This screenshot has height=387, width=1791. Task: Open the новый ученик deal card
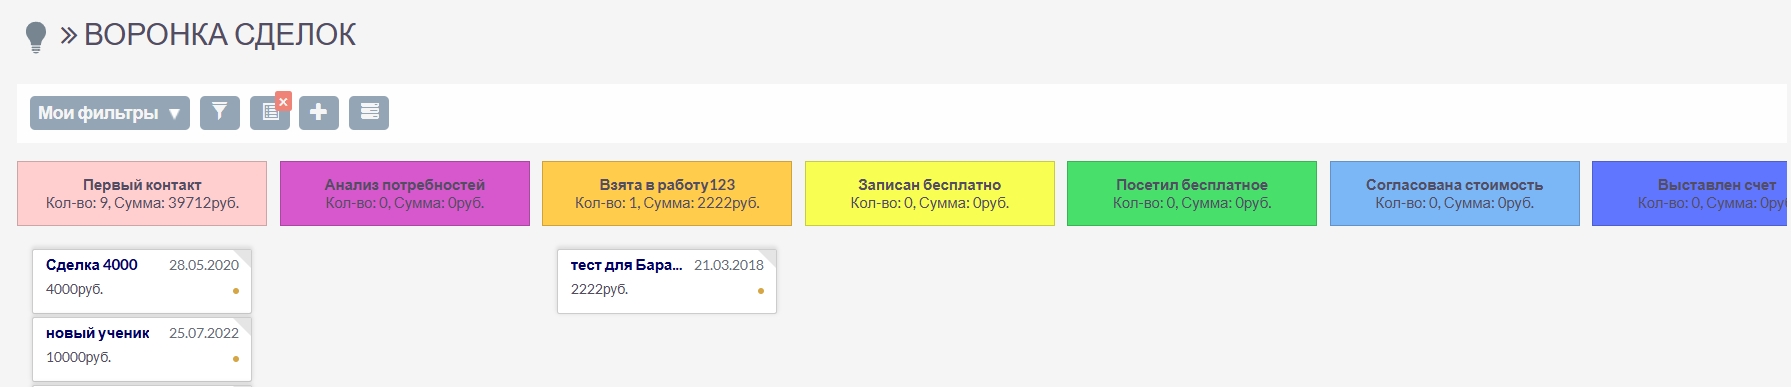(142, 349)
